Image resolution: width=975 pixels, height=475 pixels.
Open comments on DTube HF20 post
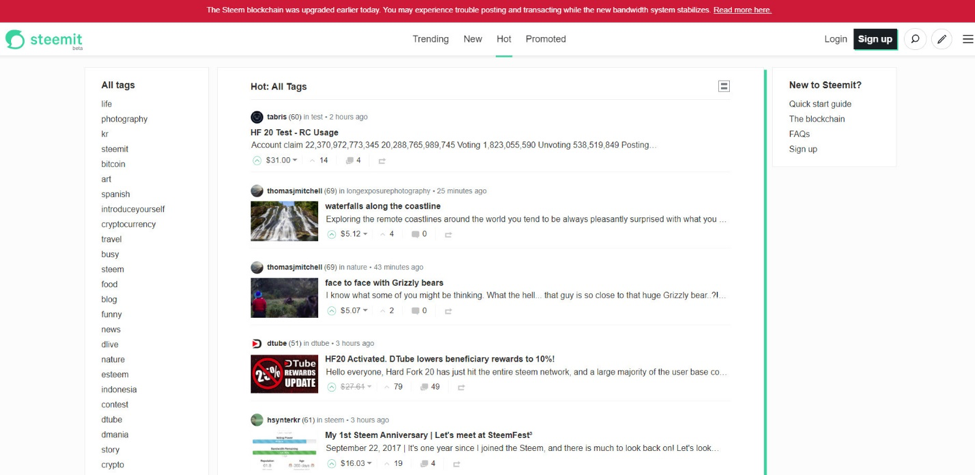(430, 387)
